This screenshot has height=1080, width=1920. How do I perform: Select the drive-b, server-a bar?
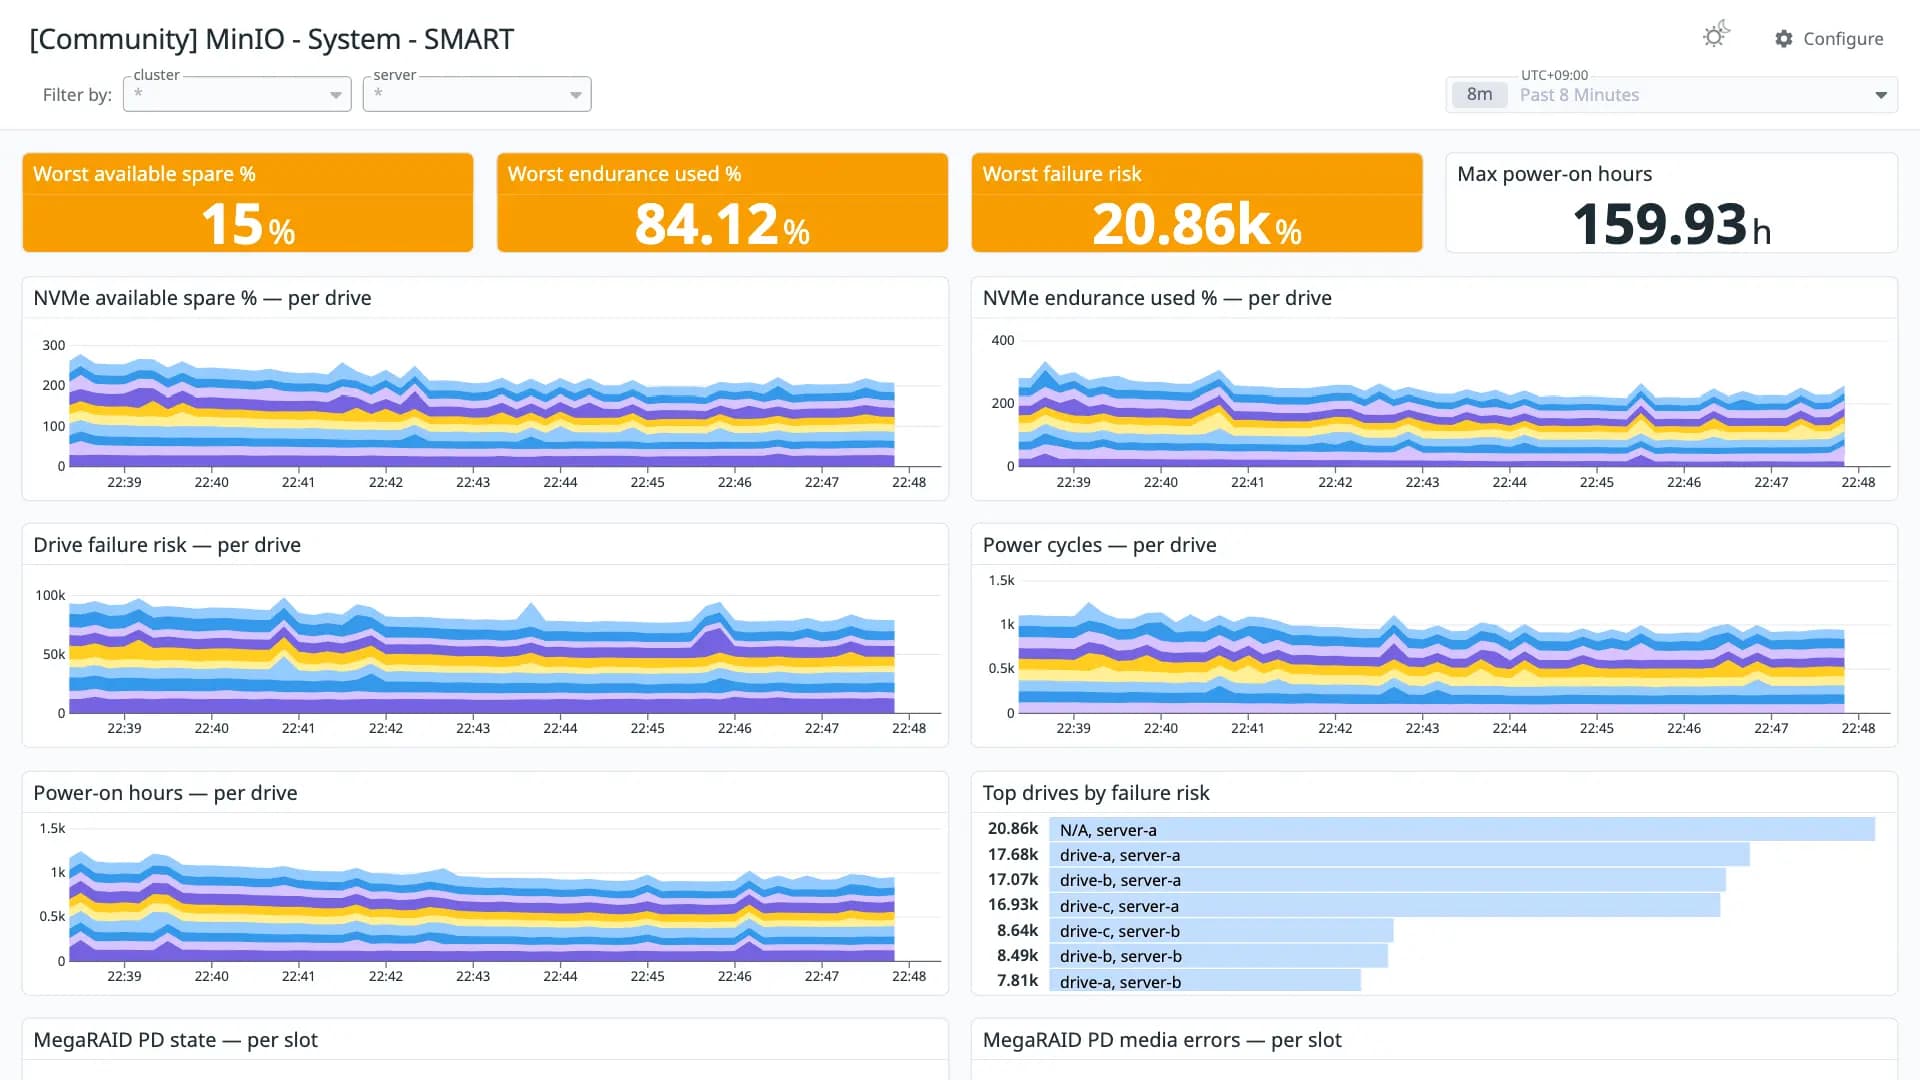coord(1387,880)
